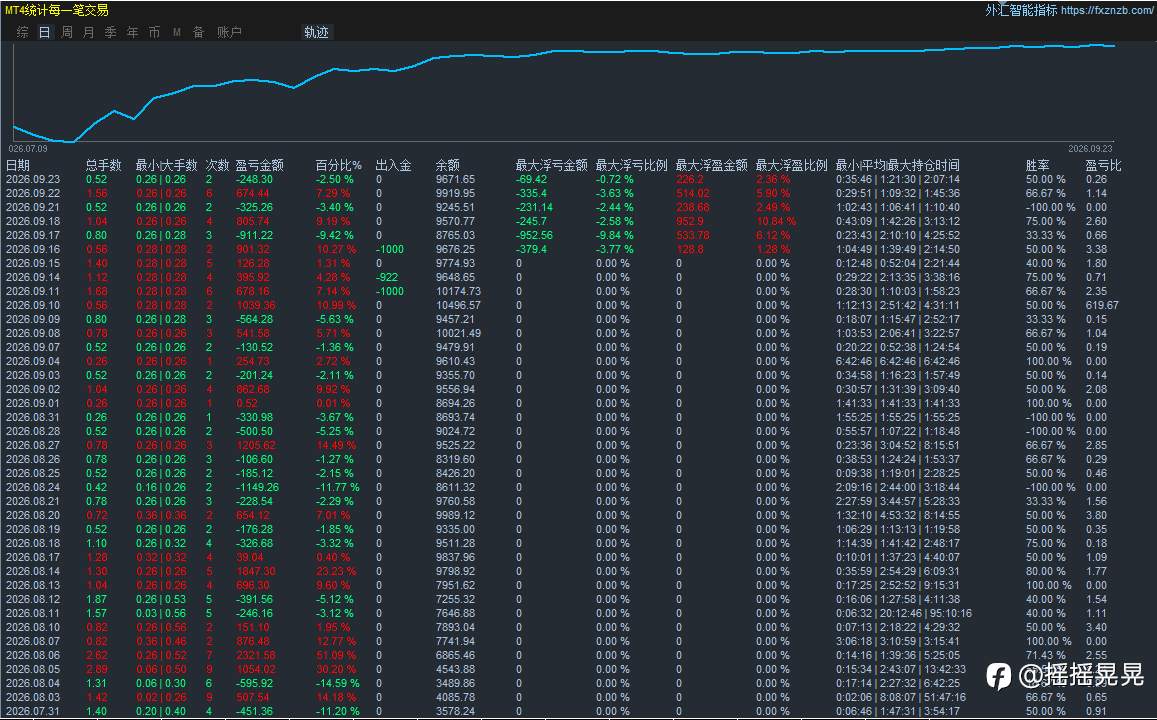Open the fxznzb.com website link
Viewport: 1157px width, 720px height.
click(x=1107, y=10)
